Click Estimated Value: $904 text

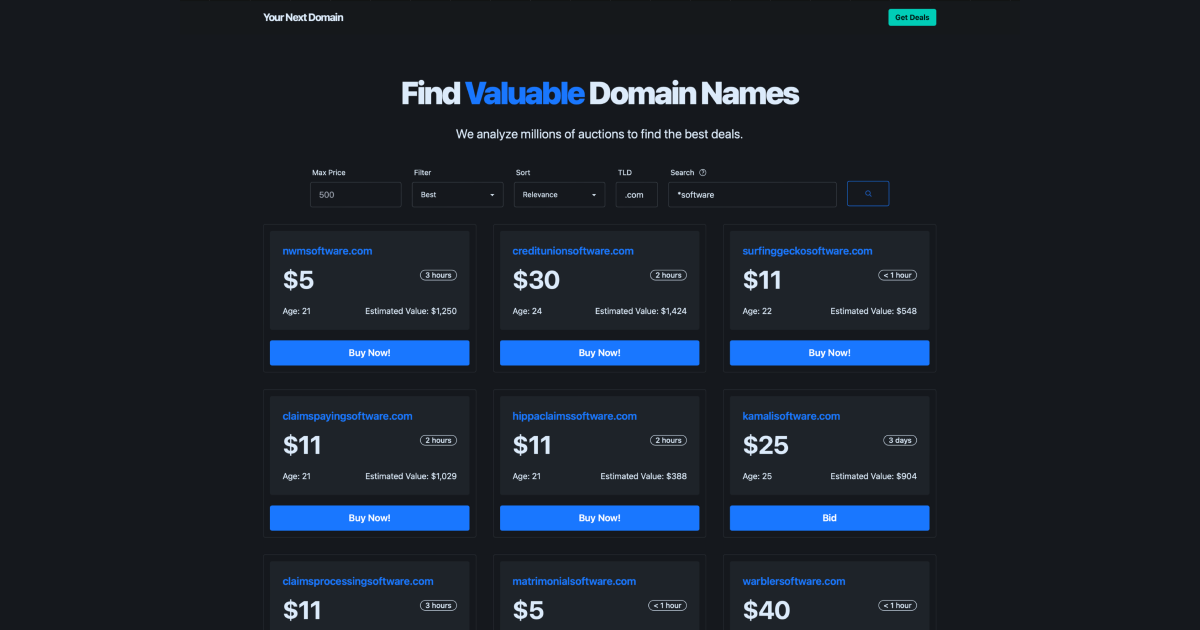click(x=874, y=476)
